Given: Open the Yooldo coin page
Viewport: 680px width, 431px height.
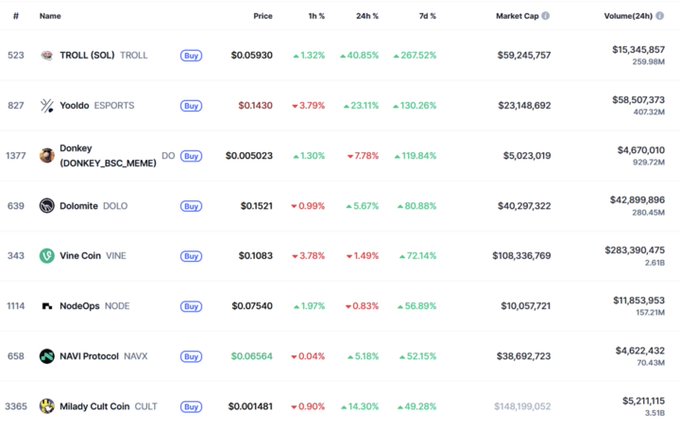Looking at the screenshot, I should (x=74, y=105).
